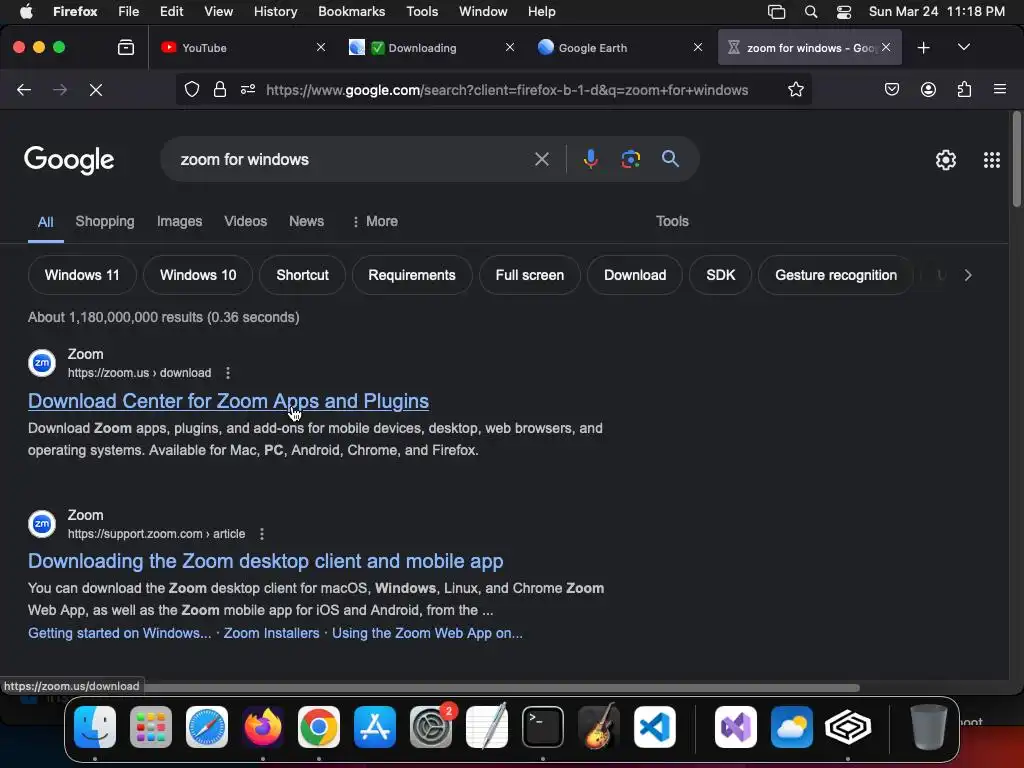Filter by Gesture recognition chip
Viewport: 1024px width, 768px height.
click(x=836, y=275)
